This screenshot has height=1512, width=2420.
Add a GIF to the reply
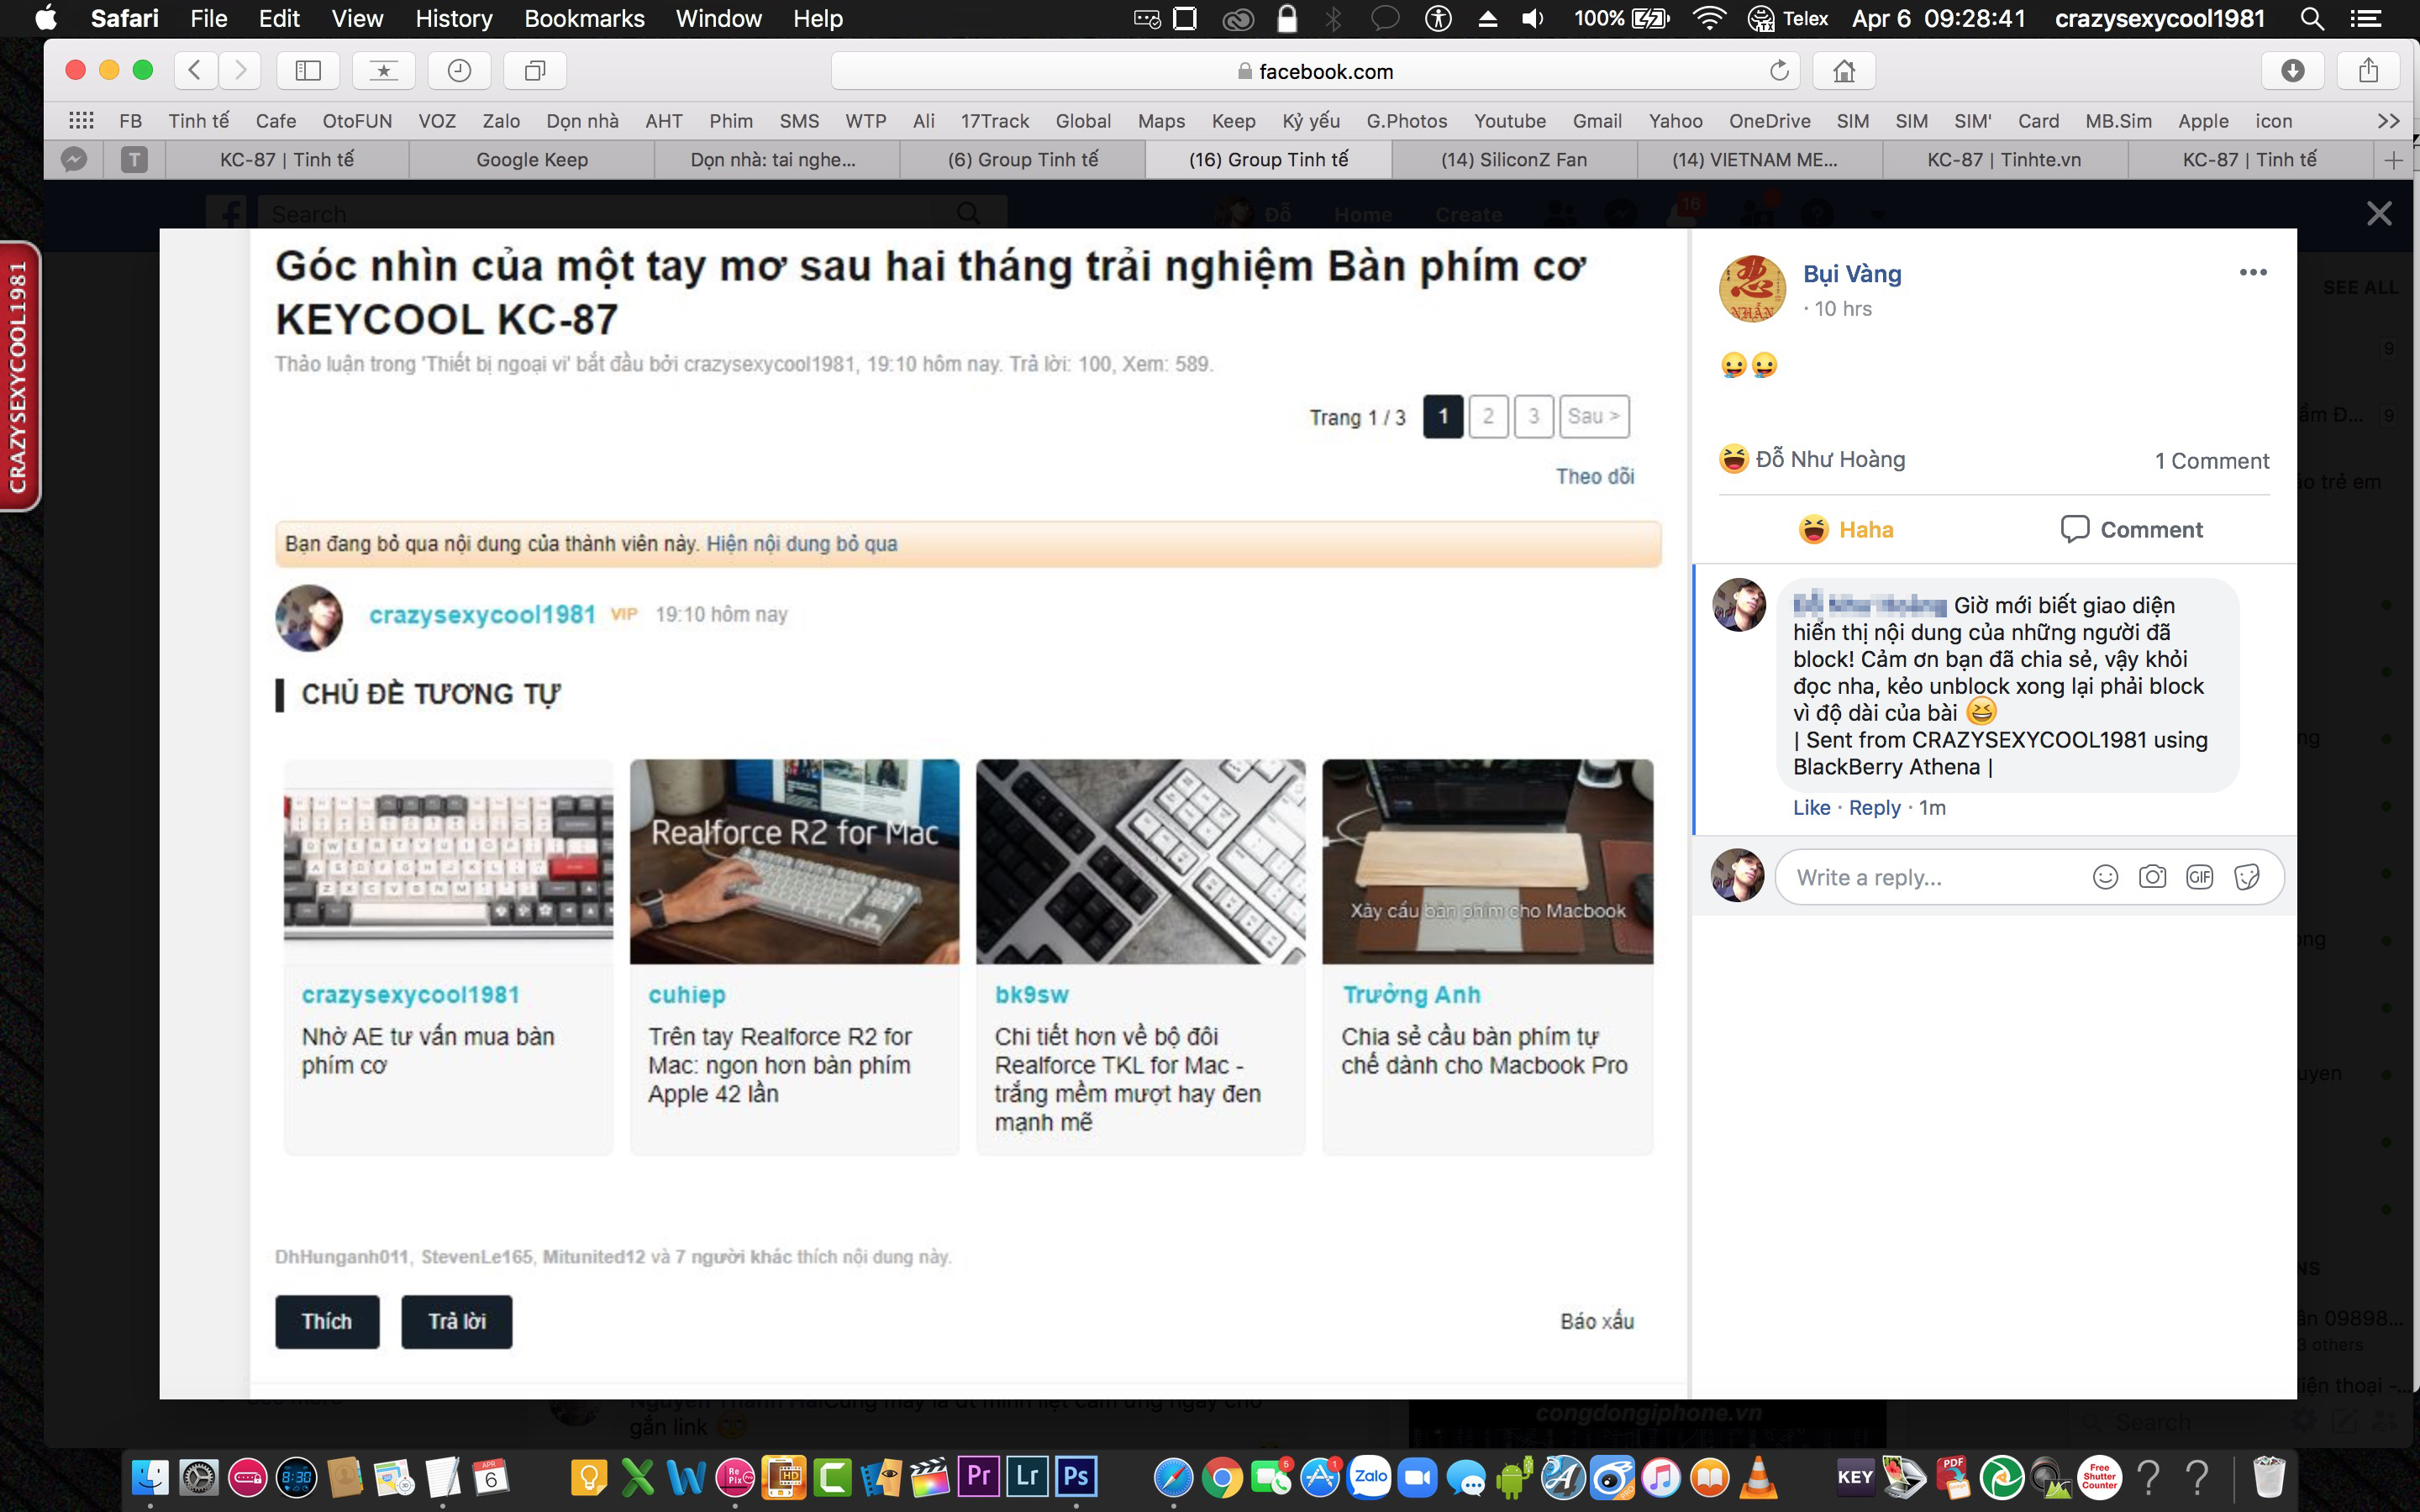click(x=2199, y=877)
